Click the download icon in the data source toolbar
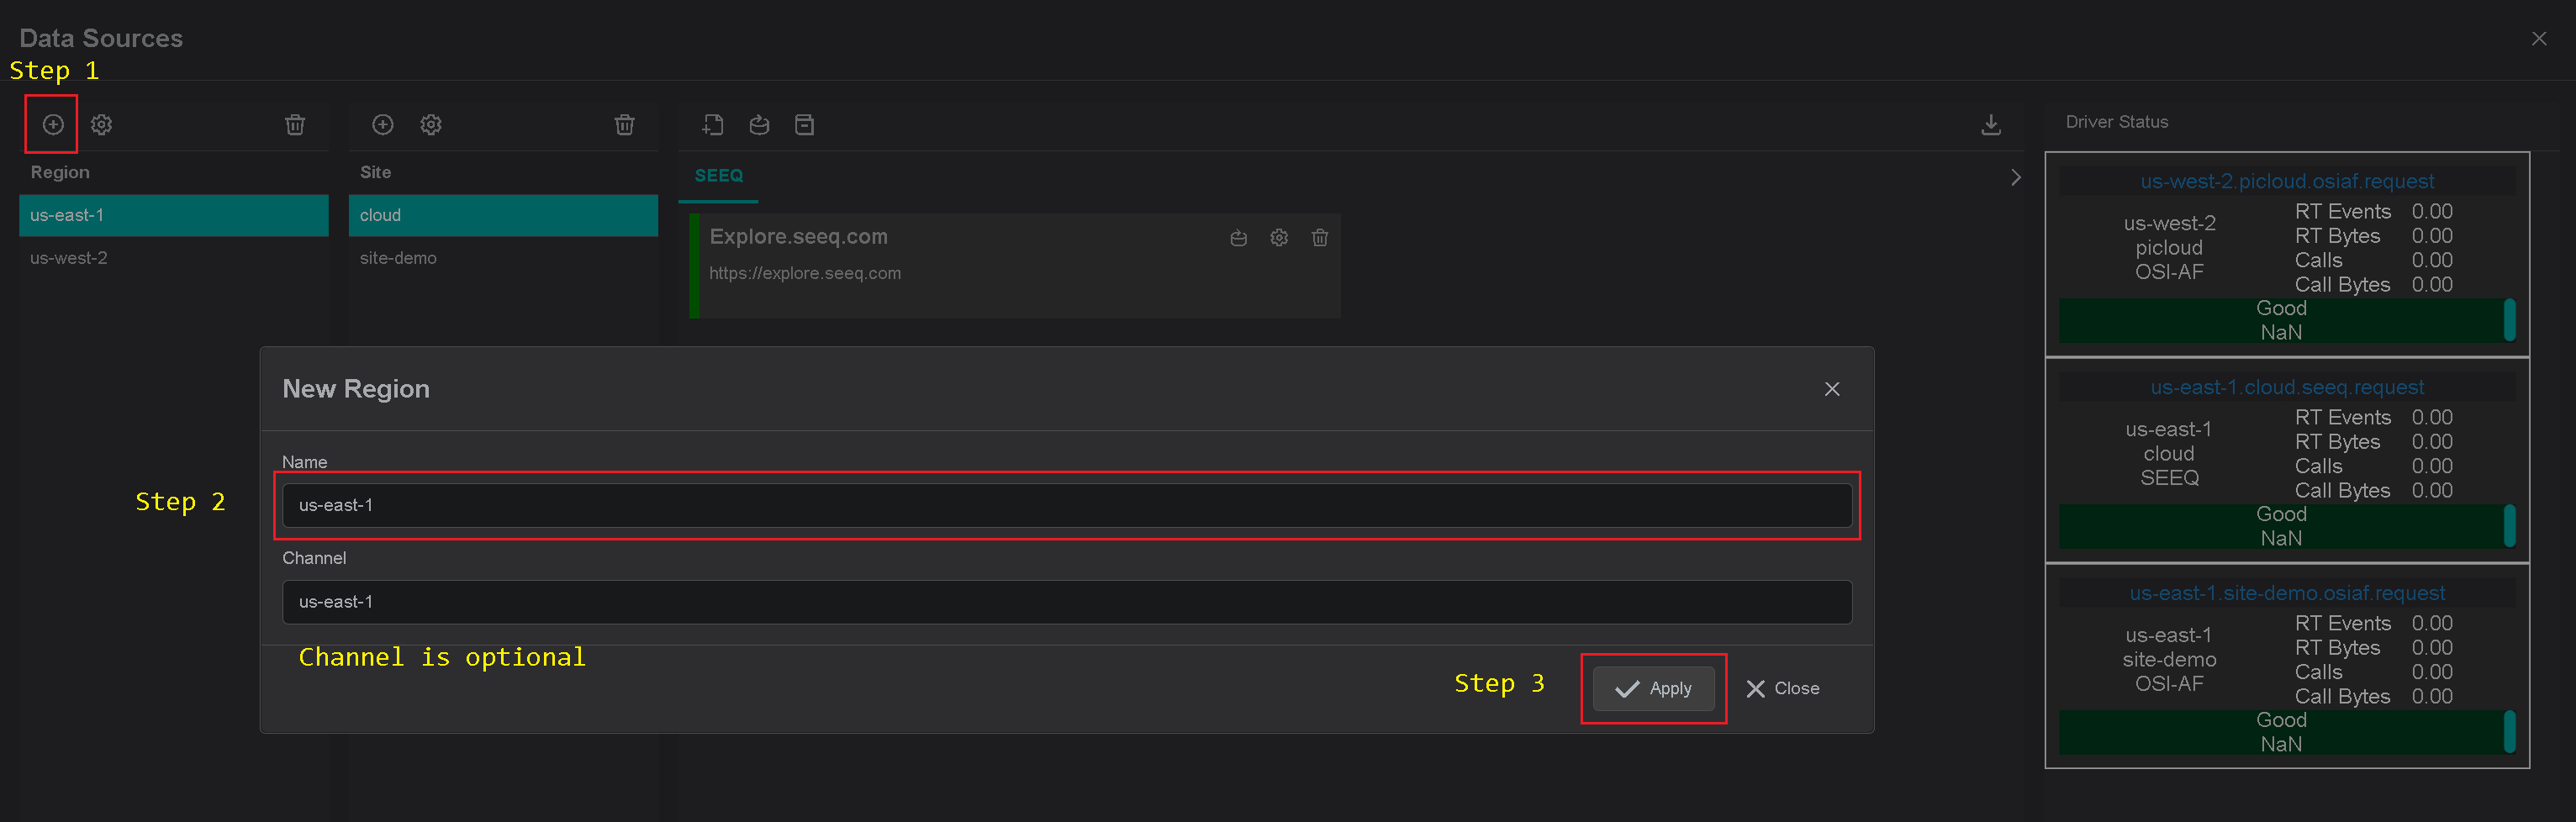This screenshot has width=2576, height=822. click(x=1991, y=124)
